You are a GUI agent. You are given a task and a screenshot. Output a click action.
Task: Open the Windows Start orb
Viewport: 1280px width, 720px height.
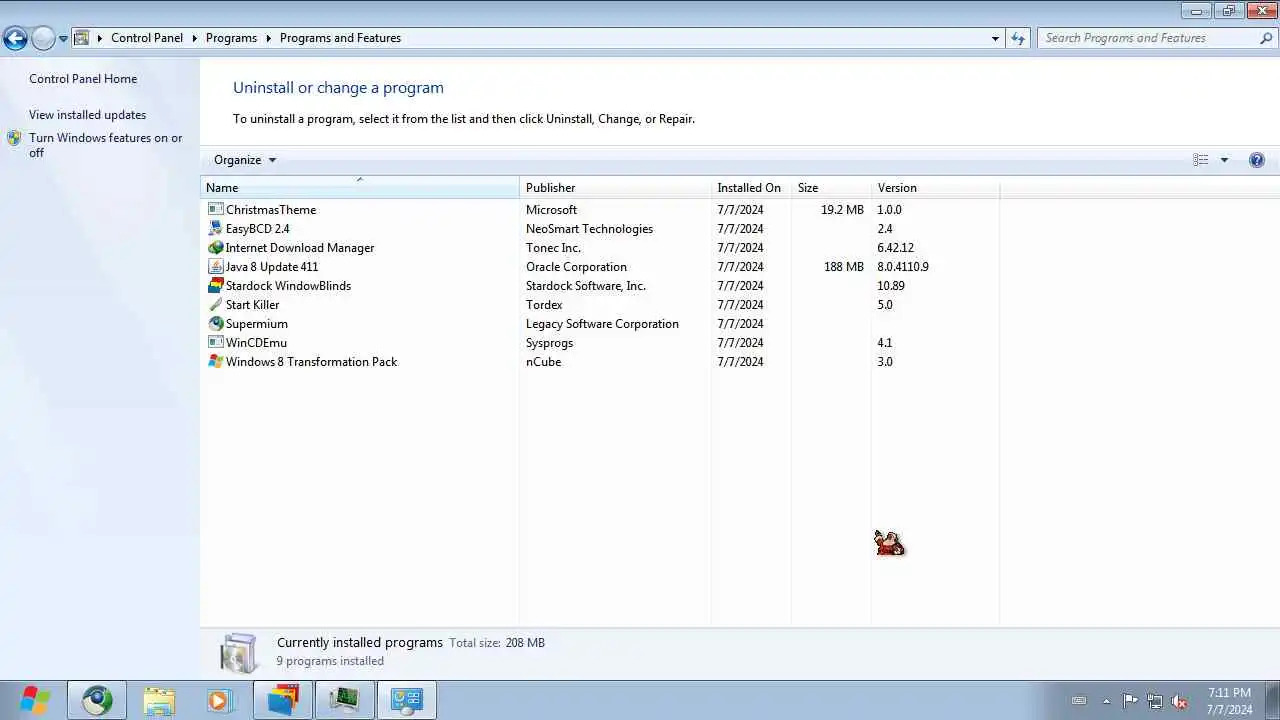[34, 700]
